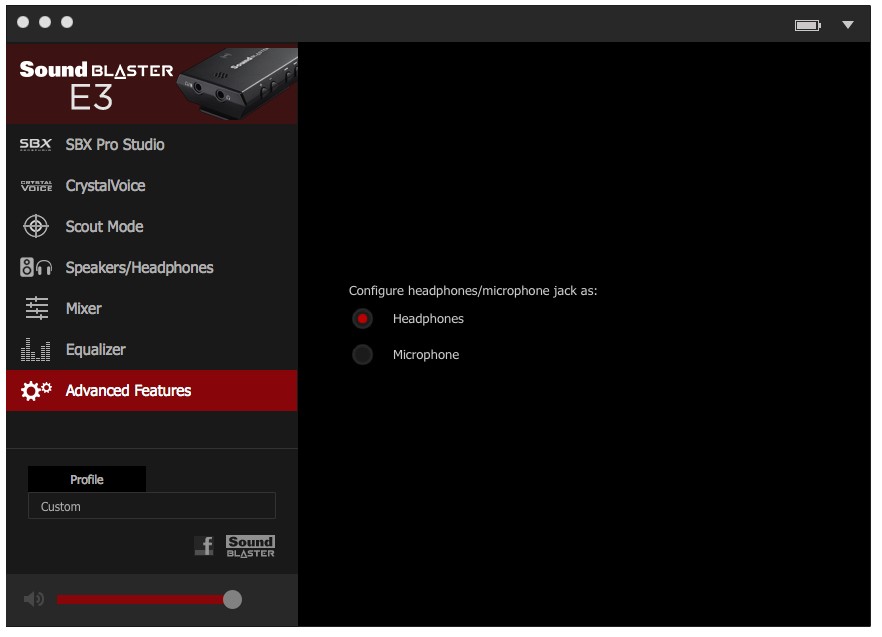882x637 pixels.
Task: Select the Headphones radio button
Action: pyautogui.click(x=363, y=319)
